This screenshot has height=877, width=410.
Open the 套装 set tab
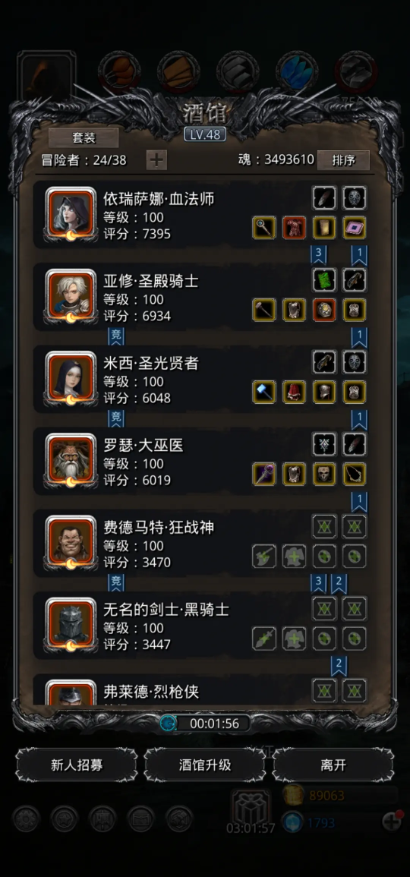click(x=83, y=138)
